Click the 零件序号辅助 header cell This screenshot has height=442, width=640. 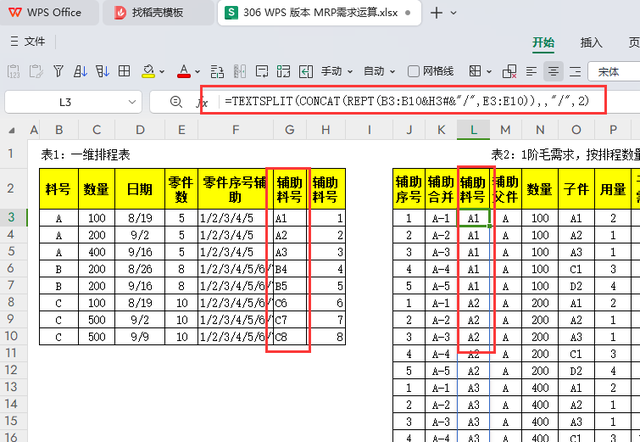click(x=235, y=189)
